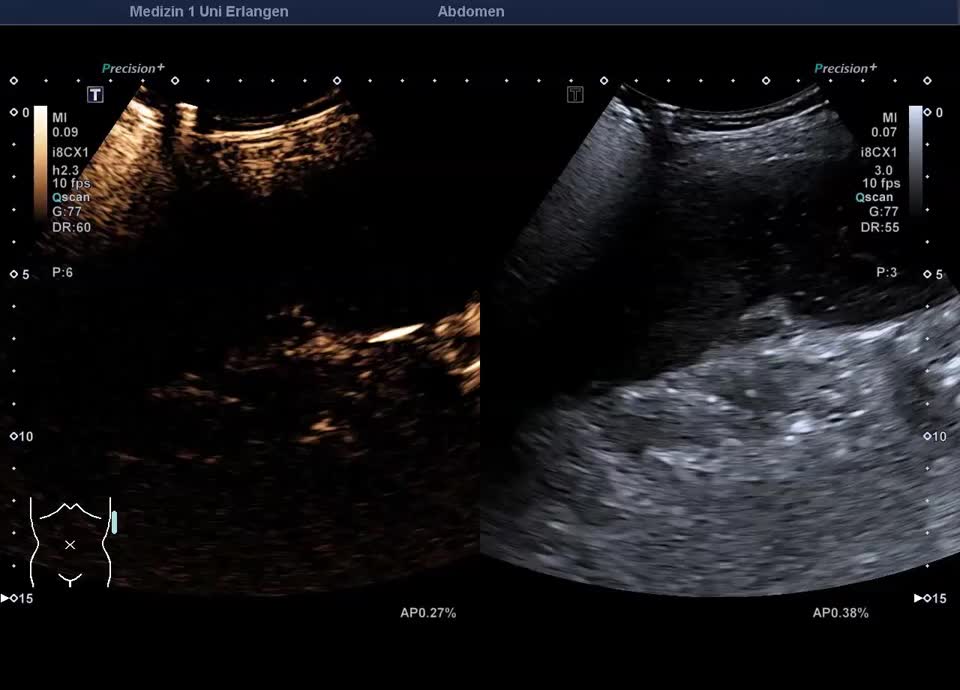
Task: Click the highlighted T marker on contrast image
Action: pyautogui.click(x=95, y=95)
